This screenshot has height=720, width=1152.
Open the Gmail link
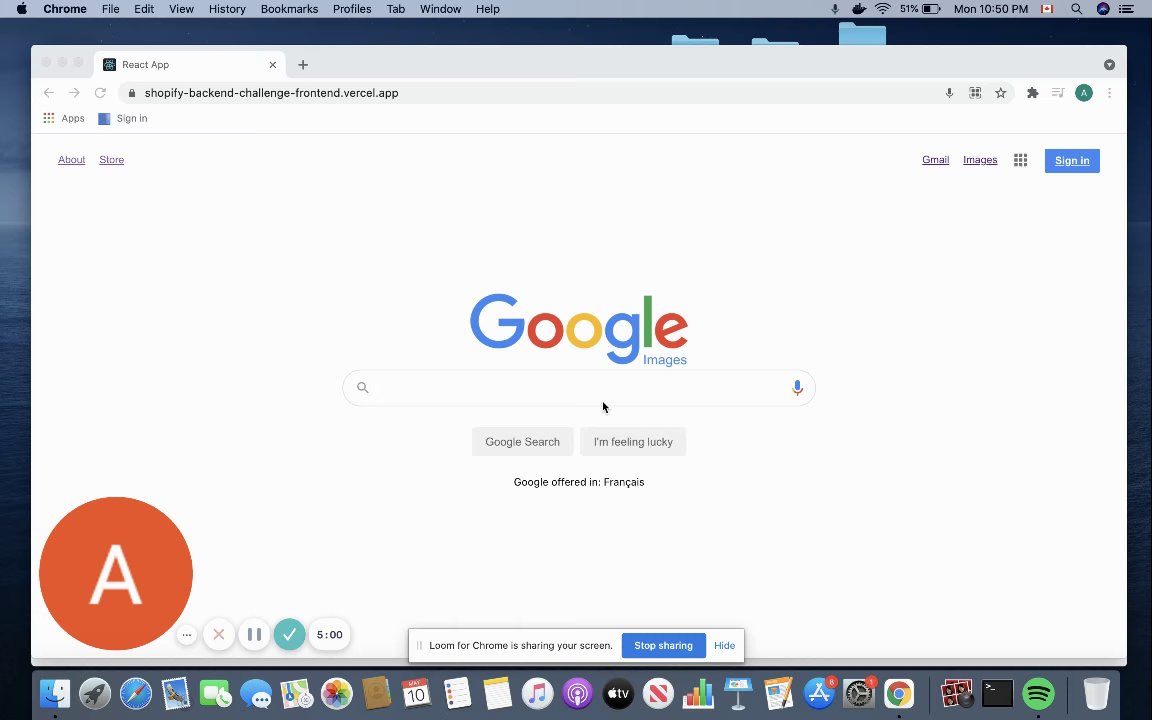[935, 159]
